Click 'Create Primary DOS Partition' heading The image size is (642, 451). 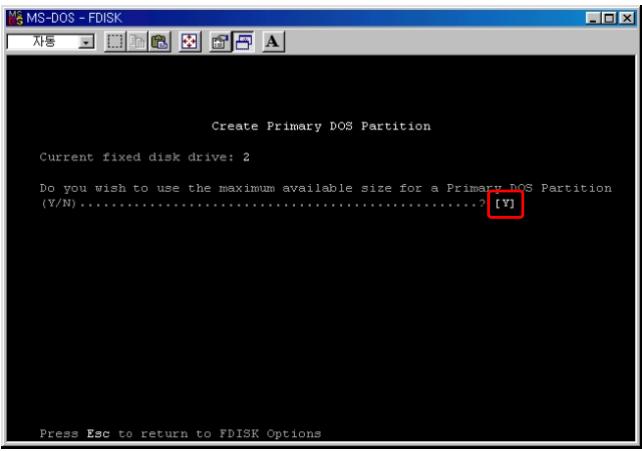coord(321,126)
